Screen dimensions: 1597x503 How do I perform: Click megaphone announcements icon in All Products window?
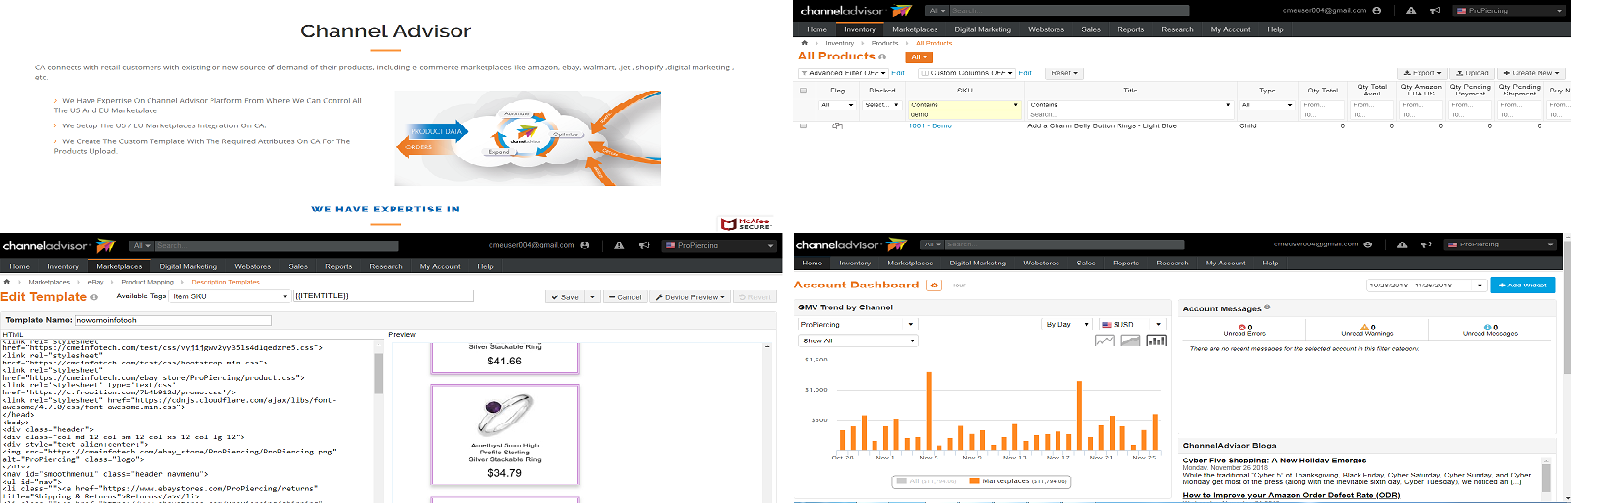1435,11
